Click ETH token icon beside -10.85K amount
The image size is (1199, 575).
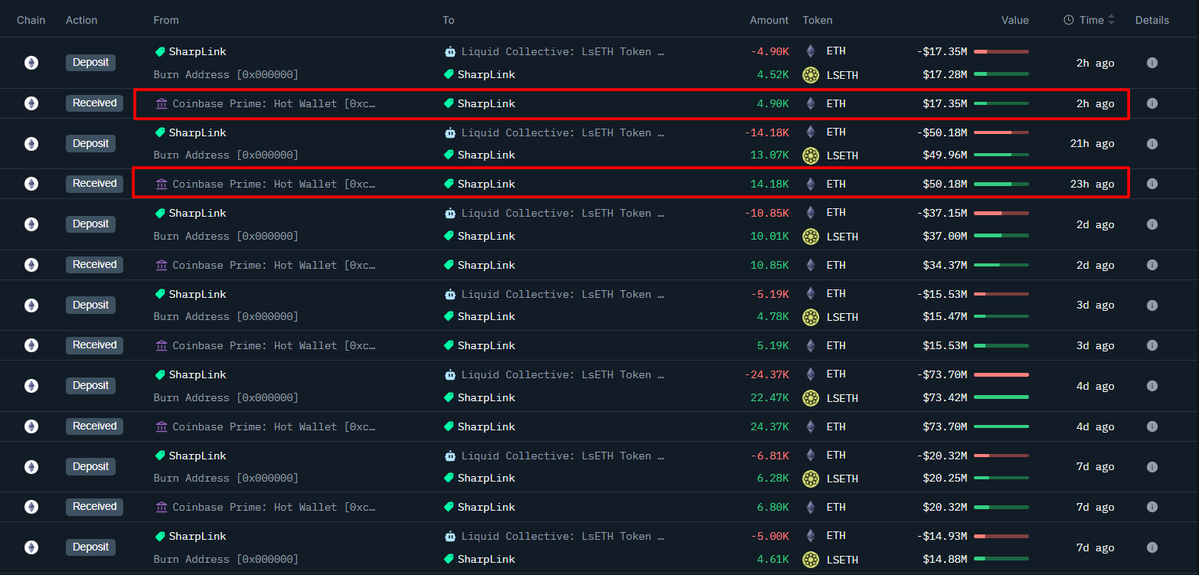tap(811, 213)
